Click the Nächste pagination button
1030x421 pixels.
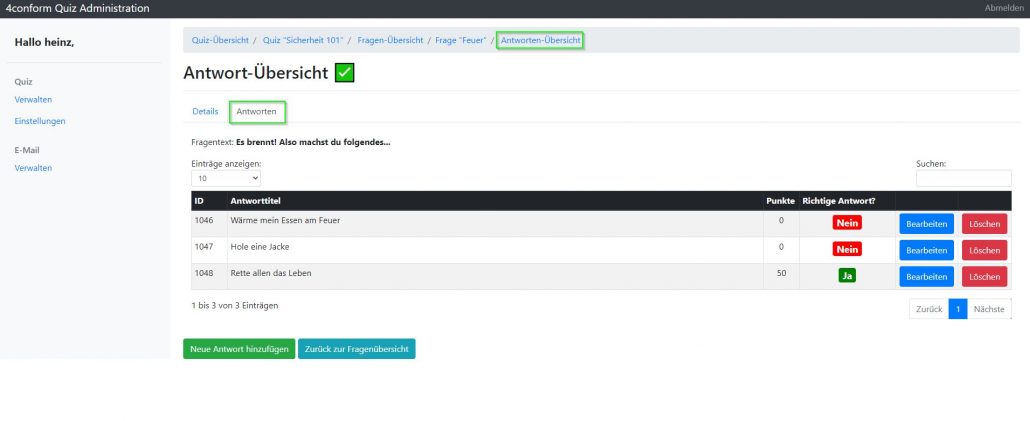point(989,309)
